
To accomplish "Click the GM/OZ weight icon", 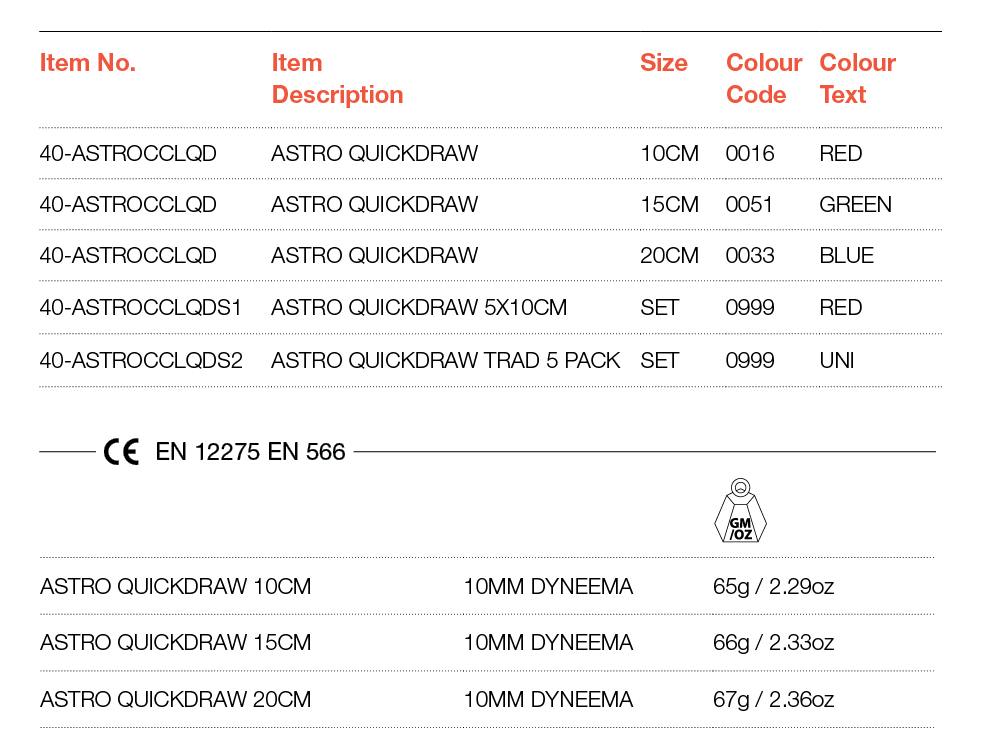I will point(741,511).
